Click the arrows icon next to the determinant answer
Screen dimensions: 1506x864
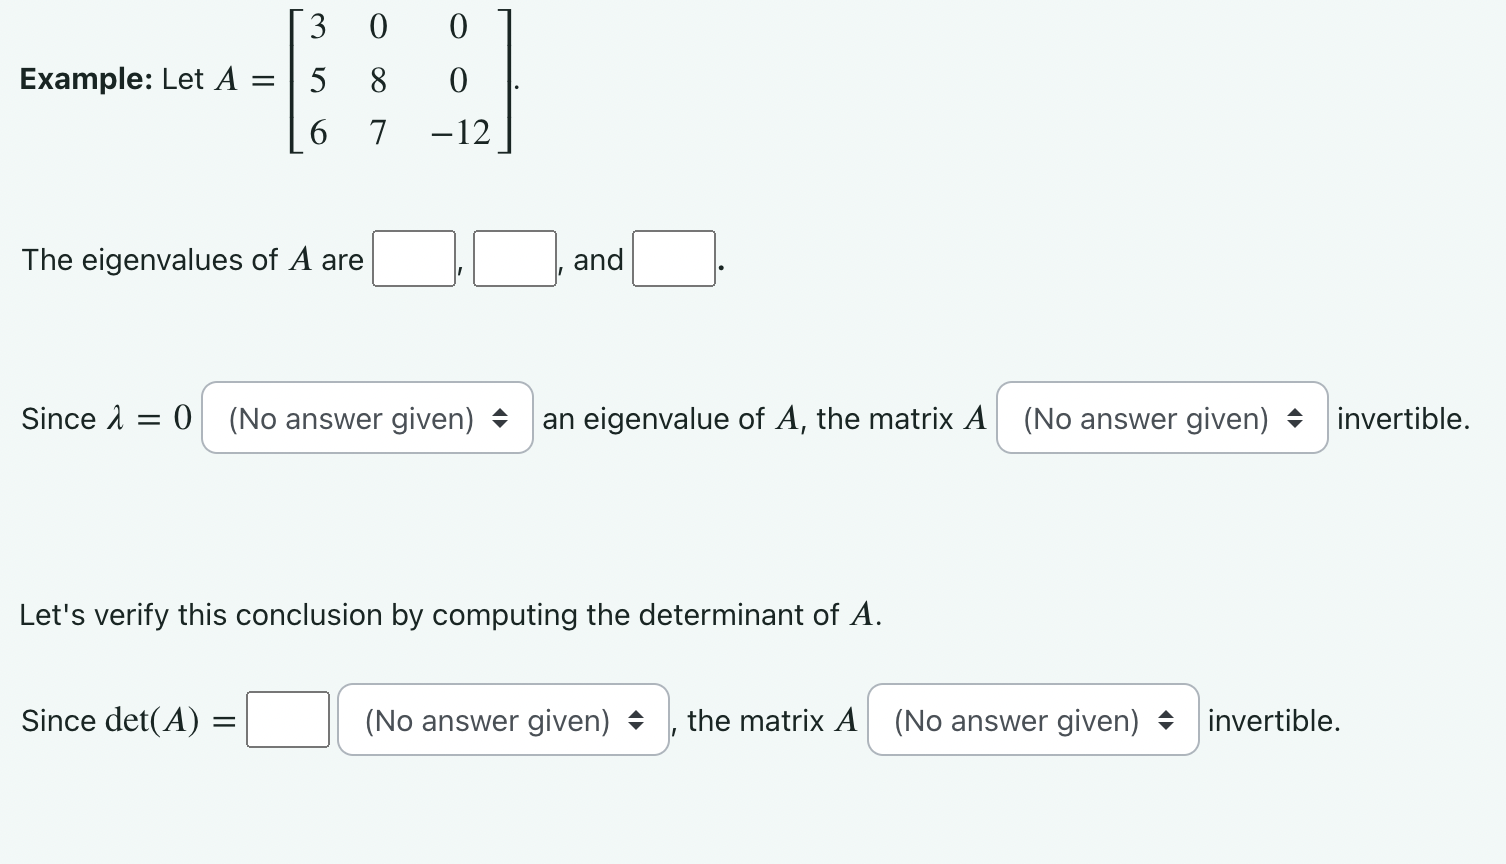(x=637, y=720)
